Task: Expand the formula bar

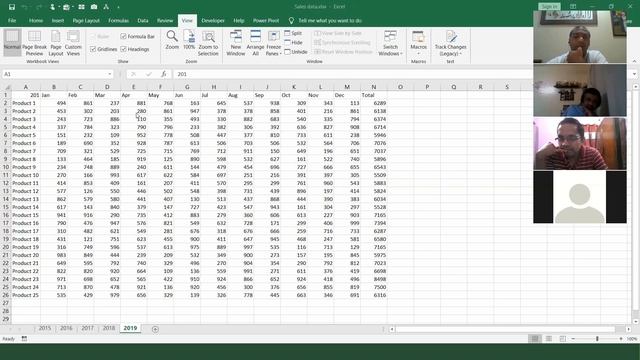Action: point(634,74)
